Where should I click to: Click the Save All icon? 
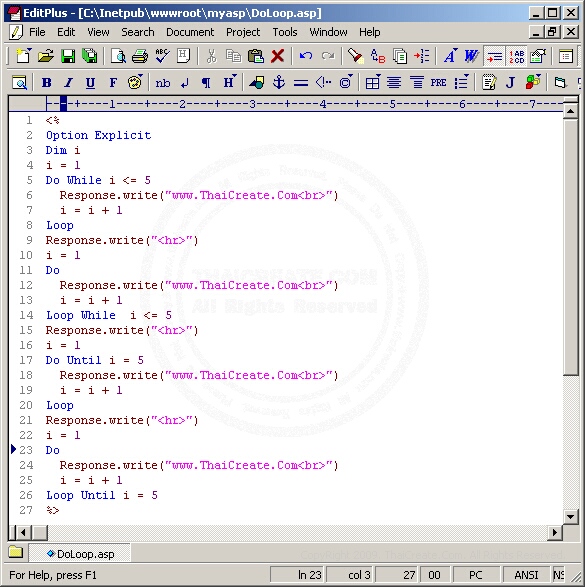coord(90,56)
